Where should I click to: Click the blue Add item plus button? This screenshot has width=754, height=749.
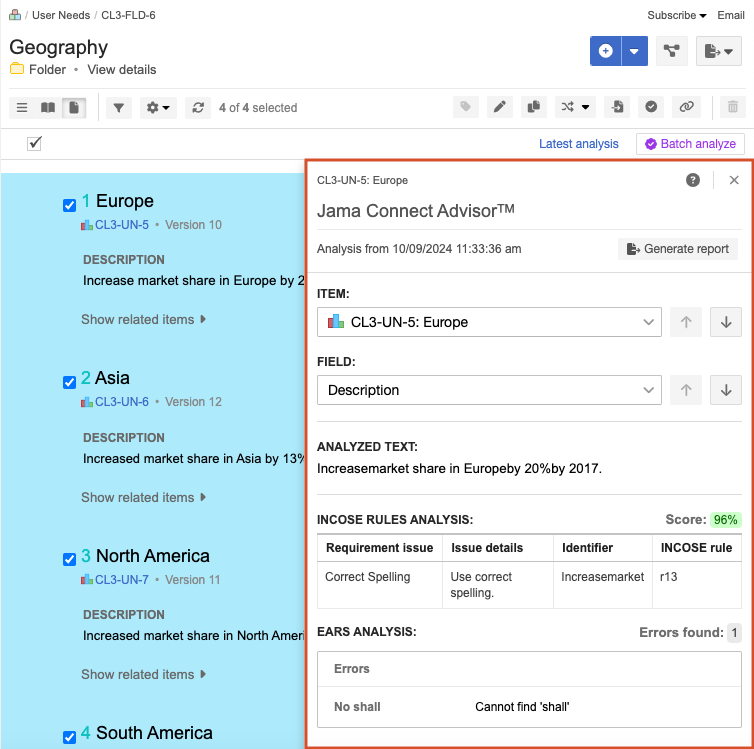(x=605, y=51)
